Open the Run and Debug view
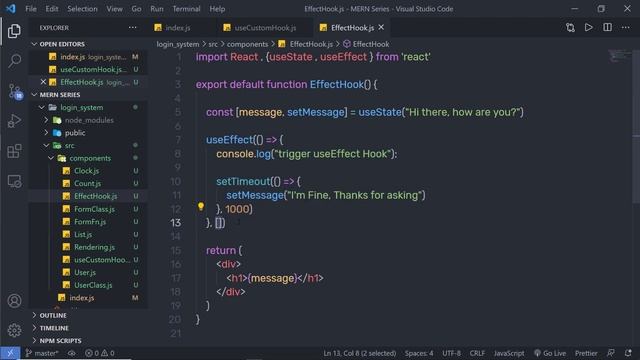Screen dimensions: 640x360 [x=14, y=121]
